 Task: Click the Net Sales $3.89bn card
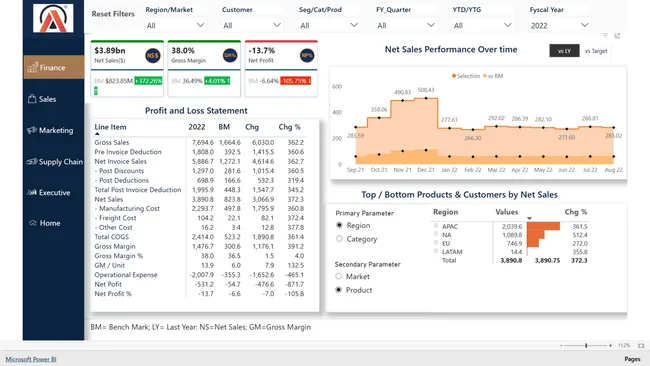click(x=127, y=69)
